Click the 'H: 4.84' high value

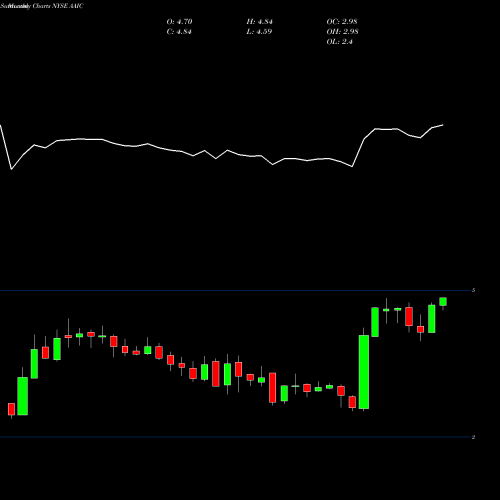coord(259,22)
